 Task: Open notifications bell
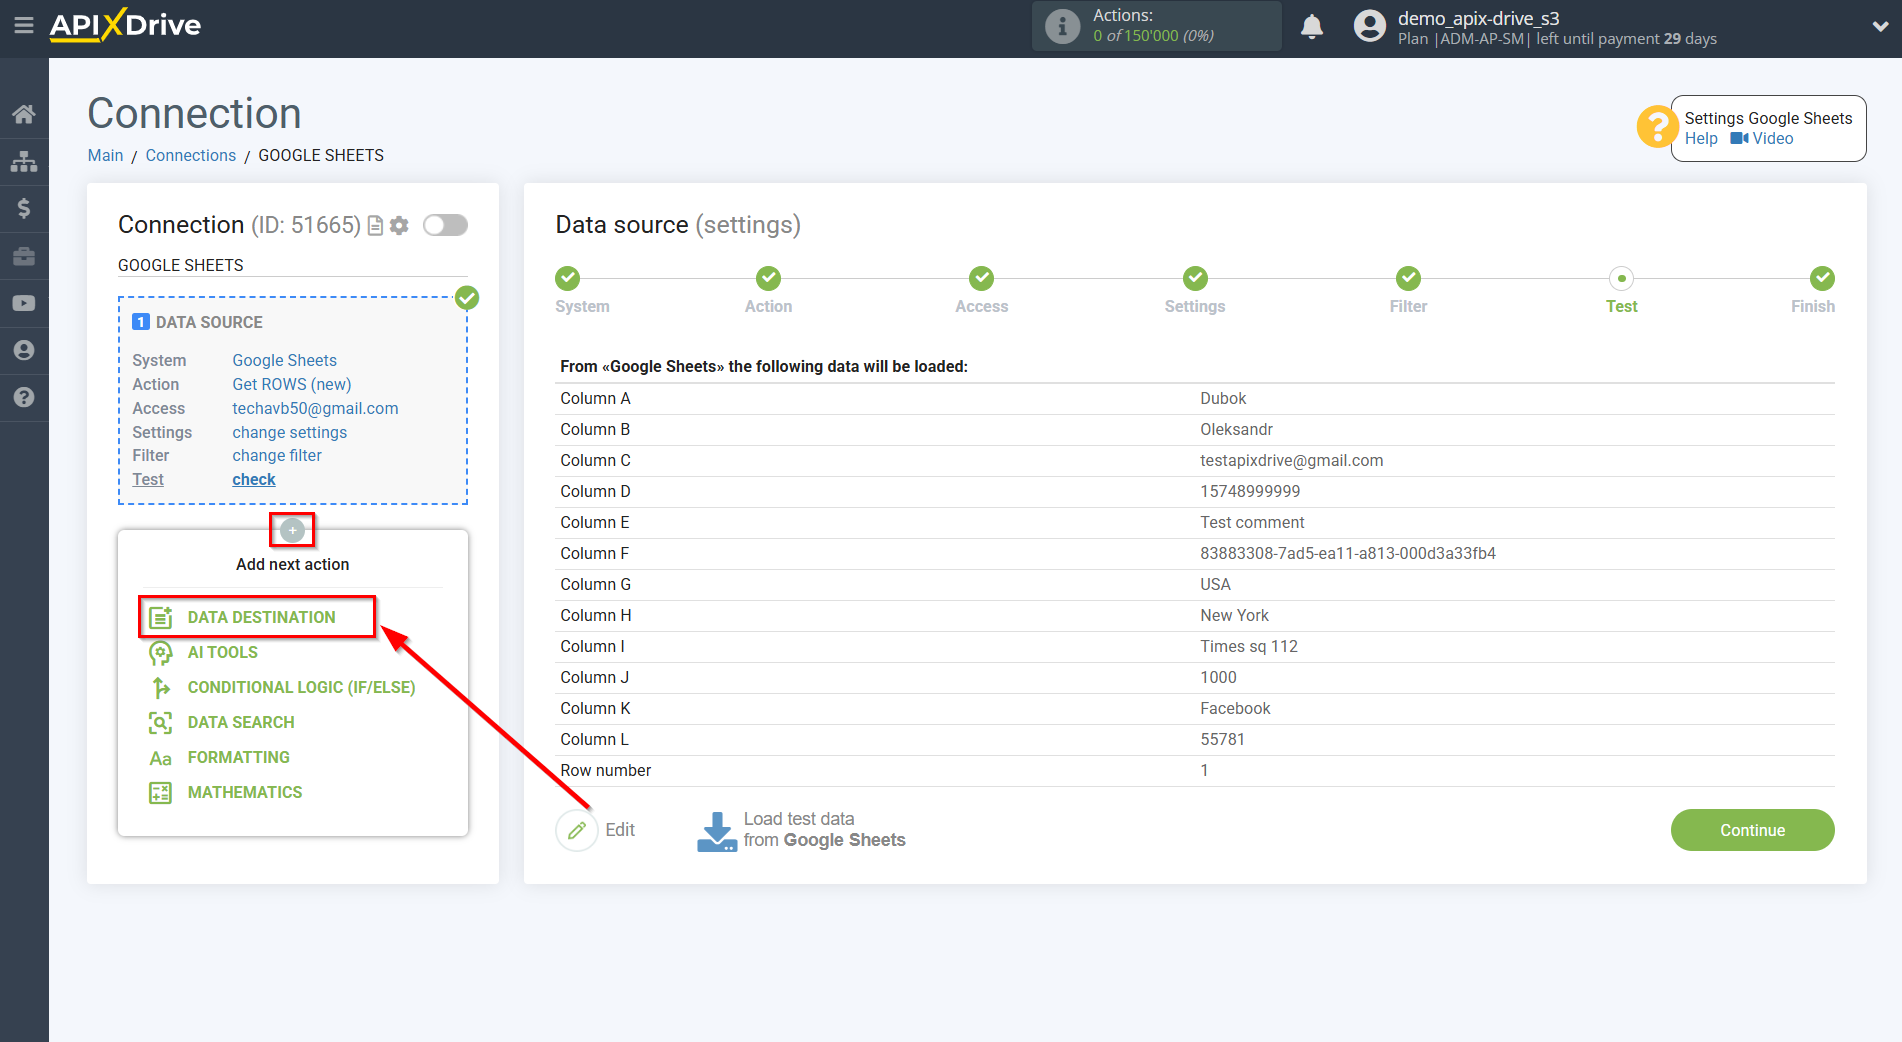[x=1312, y=26]
